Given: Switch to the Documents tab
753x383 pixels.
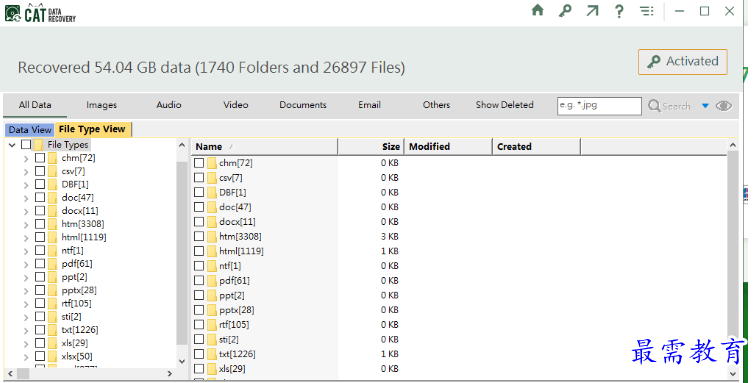Looking at the screenshot, I should click(x=303, y=105).
